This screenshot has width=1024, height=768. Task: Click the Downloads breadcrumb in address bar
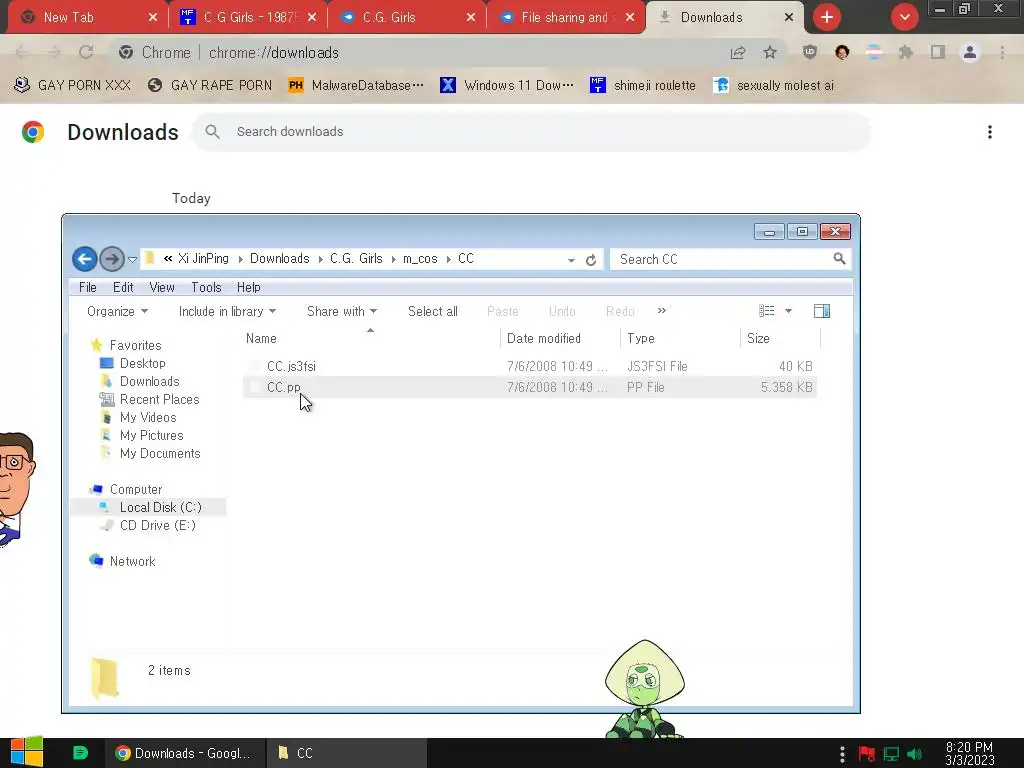tap(280, 259)
